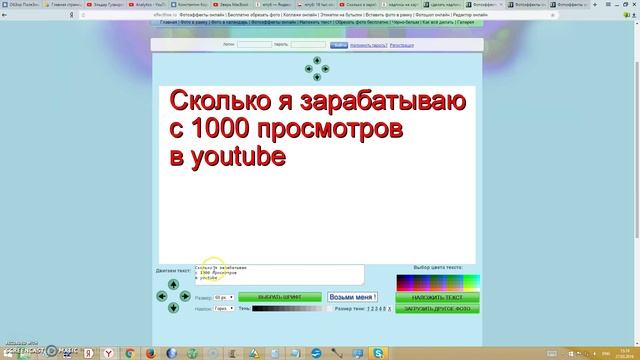The image size is (640, 360).
Task: Open the text style dropdown below 'Размер'
Action: coord(224,309)
